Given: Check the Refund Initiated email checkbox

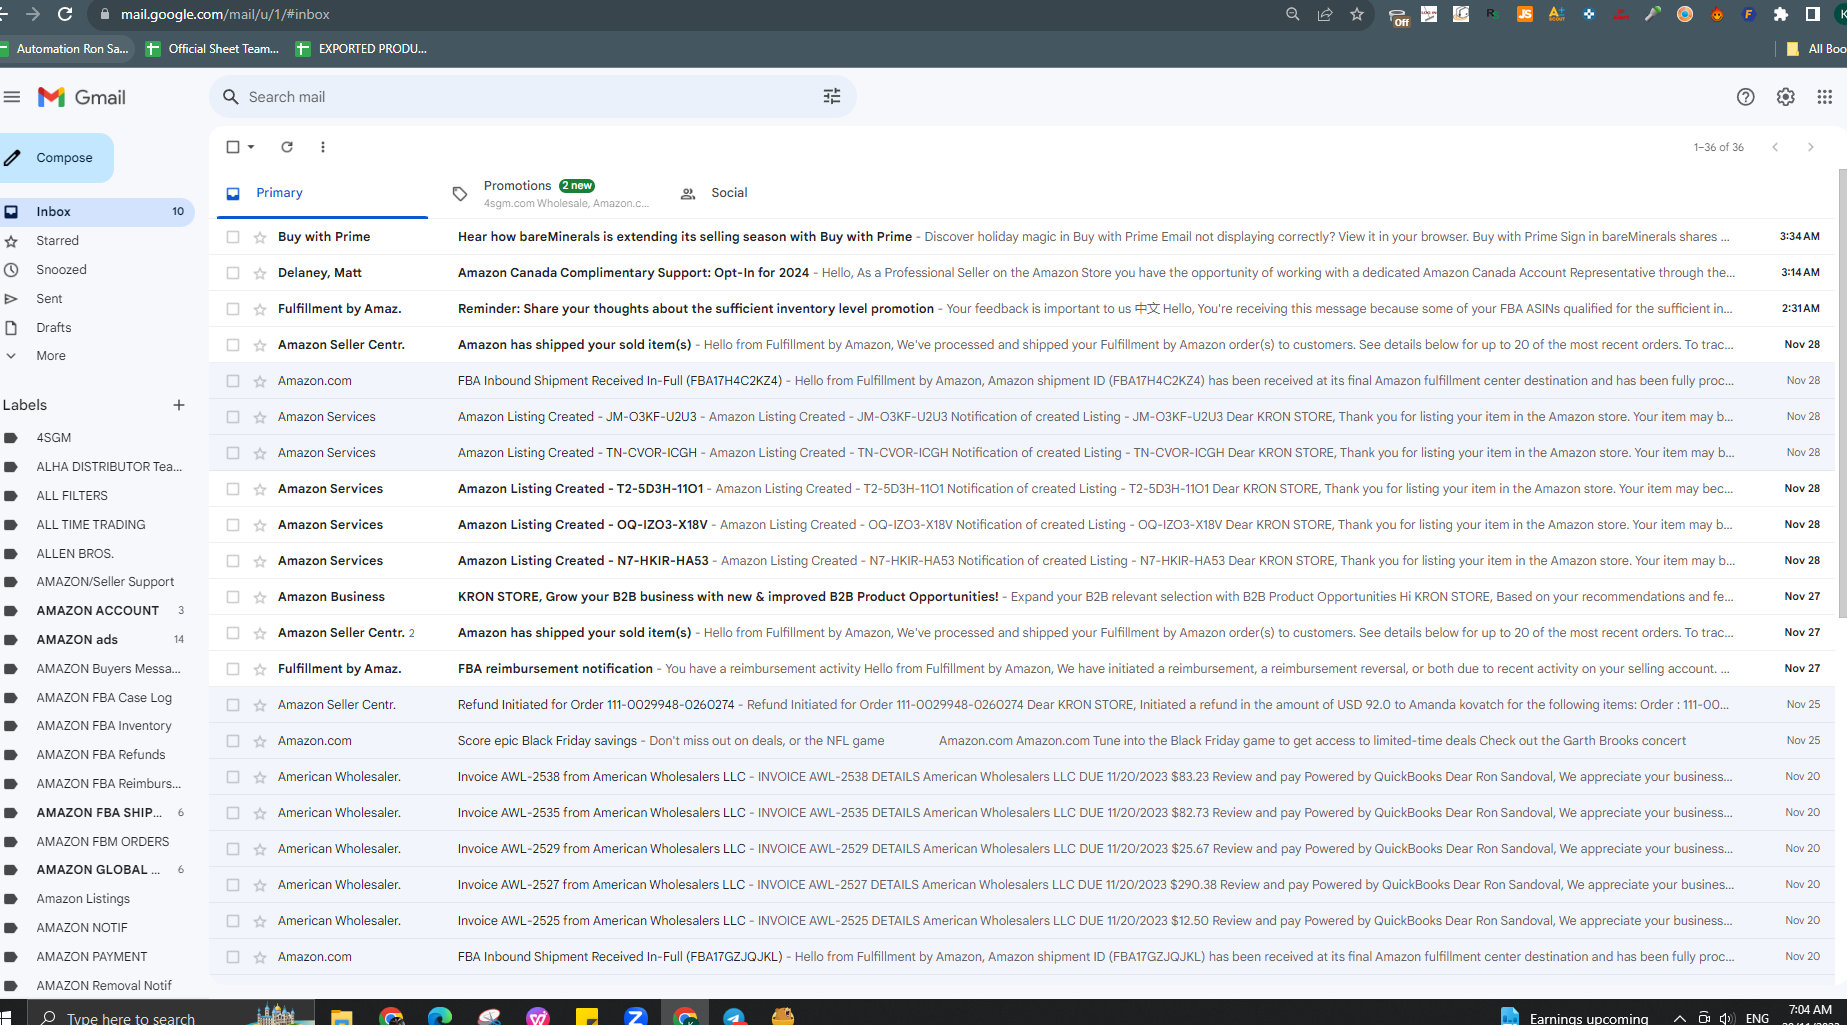Looking at the screenshot, I should pos(233,705).
